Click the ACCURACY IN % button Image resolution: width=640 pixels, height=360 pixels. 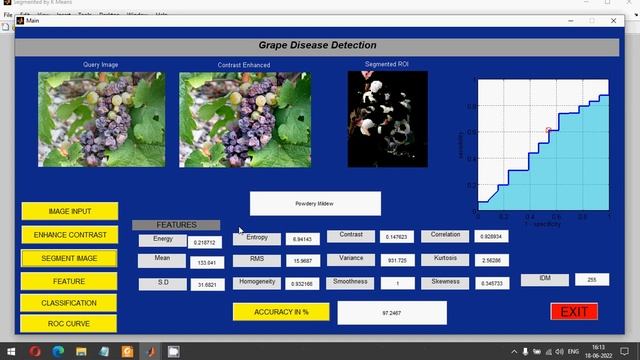(281, 312)
